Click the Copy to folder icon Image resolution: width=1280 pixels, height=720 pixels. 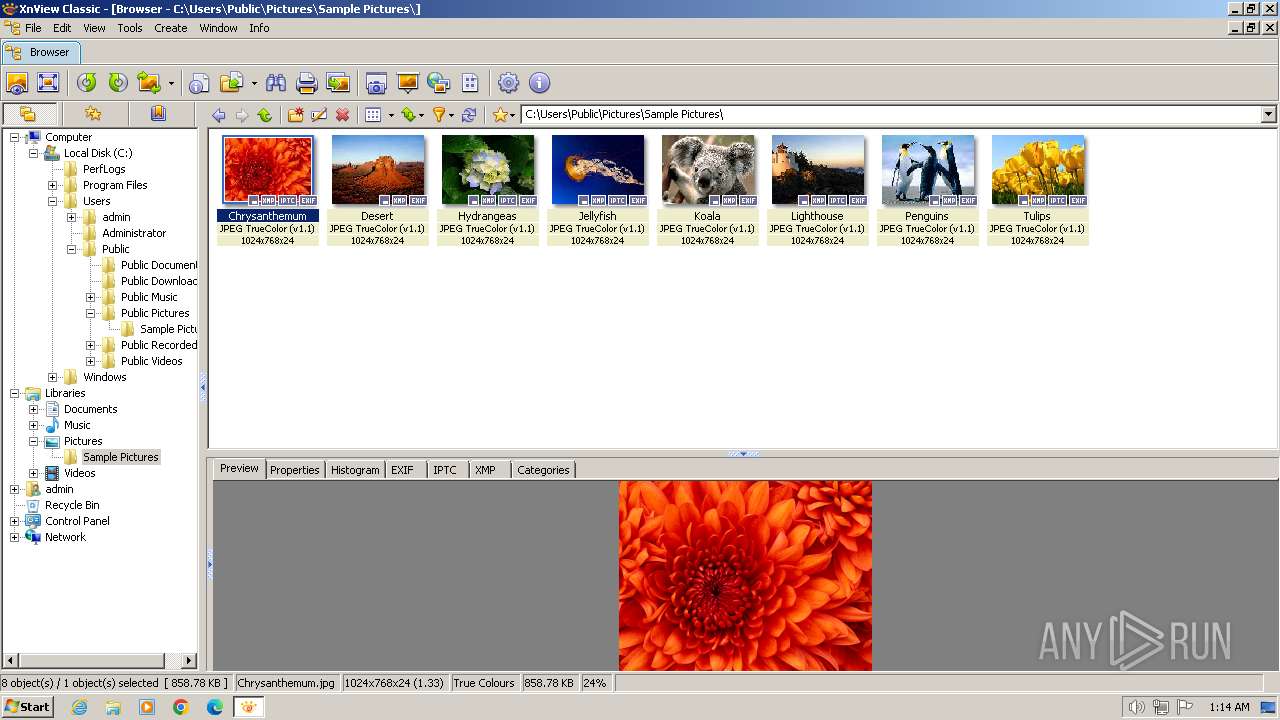pos(232,83)
